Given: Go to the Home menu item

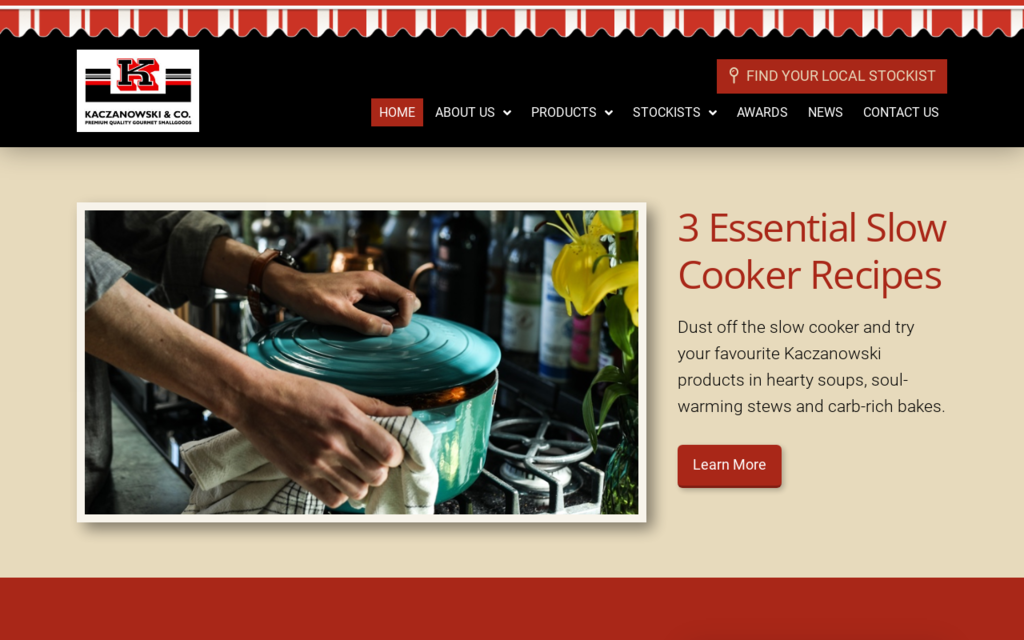Looking at the screenshot, I should coord(397,112).
